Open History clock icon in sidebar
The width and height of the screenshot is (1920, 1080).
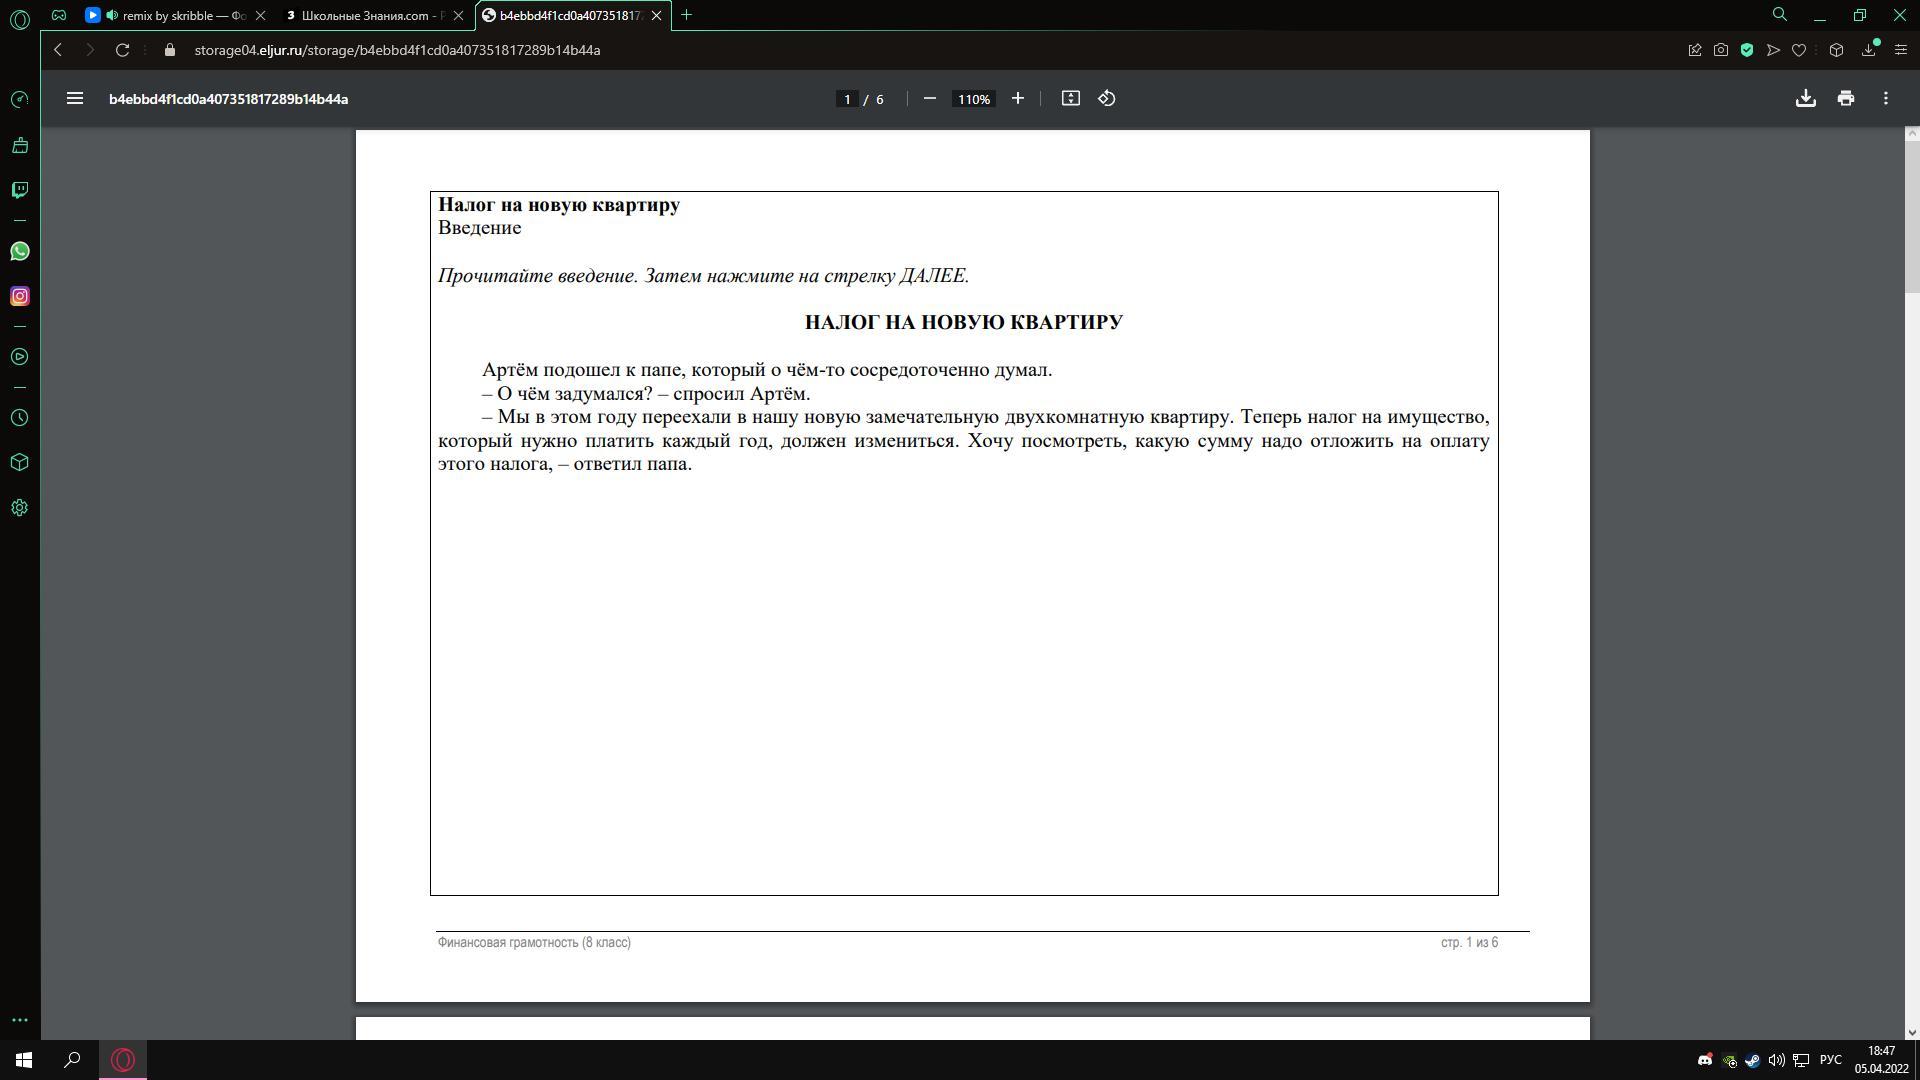point(19,418)
